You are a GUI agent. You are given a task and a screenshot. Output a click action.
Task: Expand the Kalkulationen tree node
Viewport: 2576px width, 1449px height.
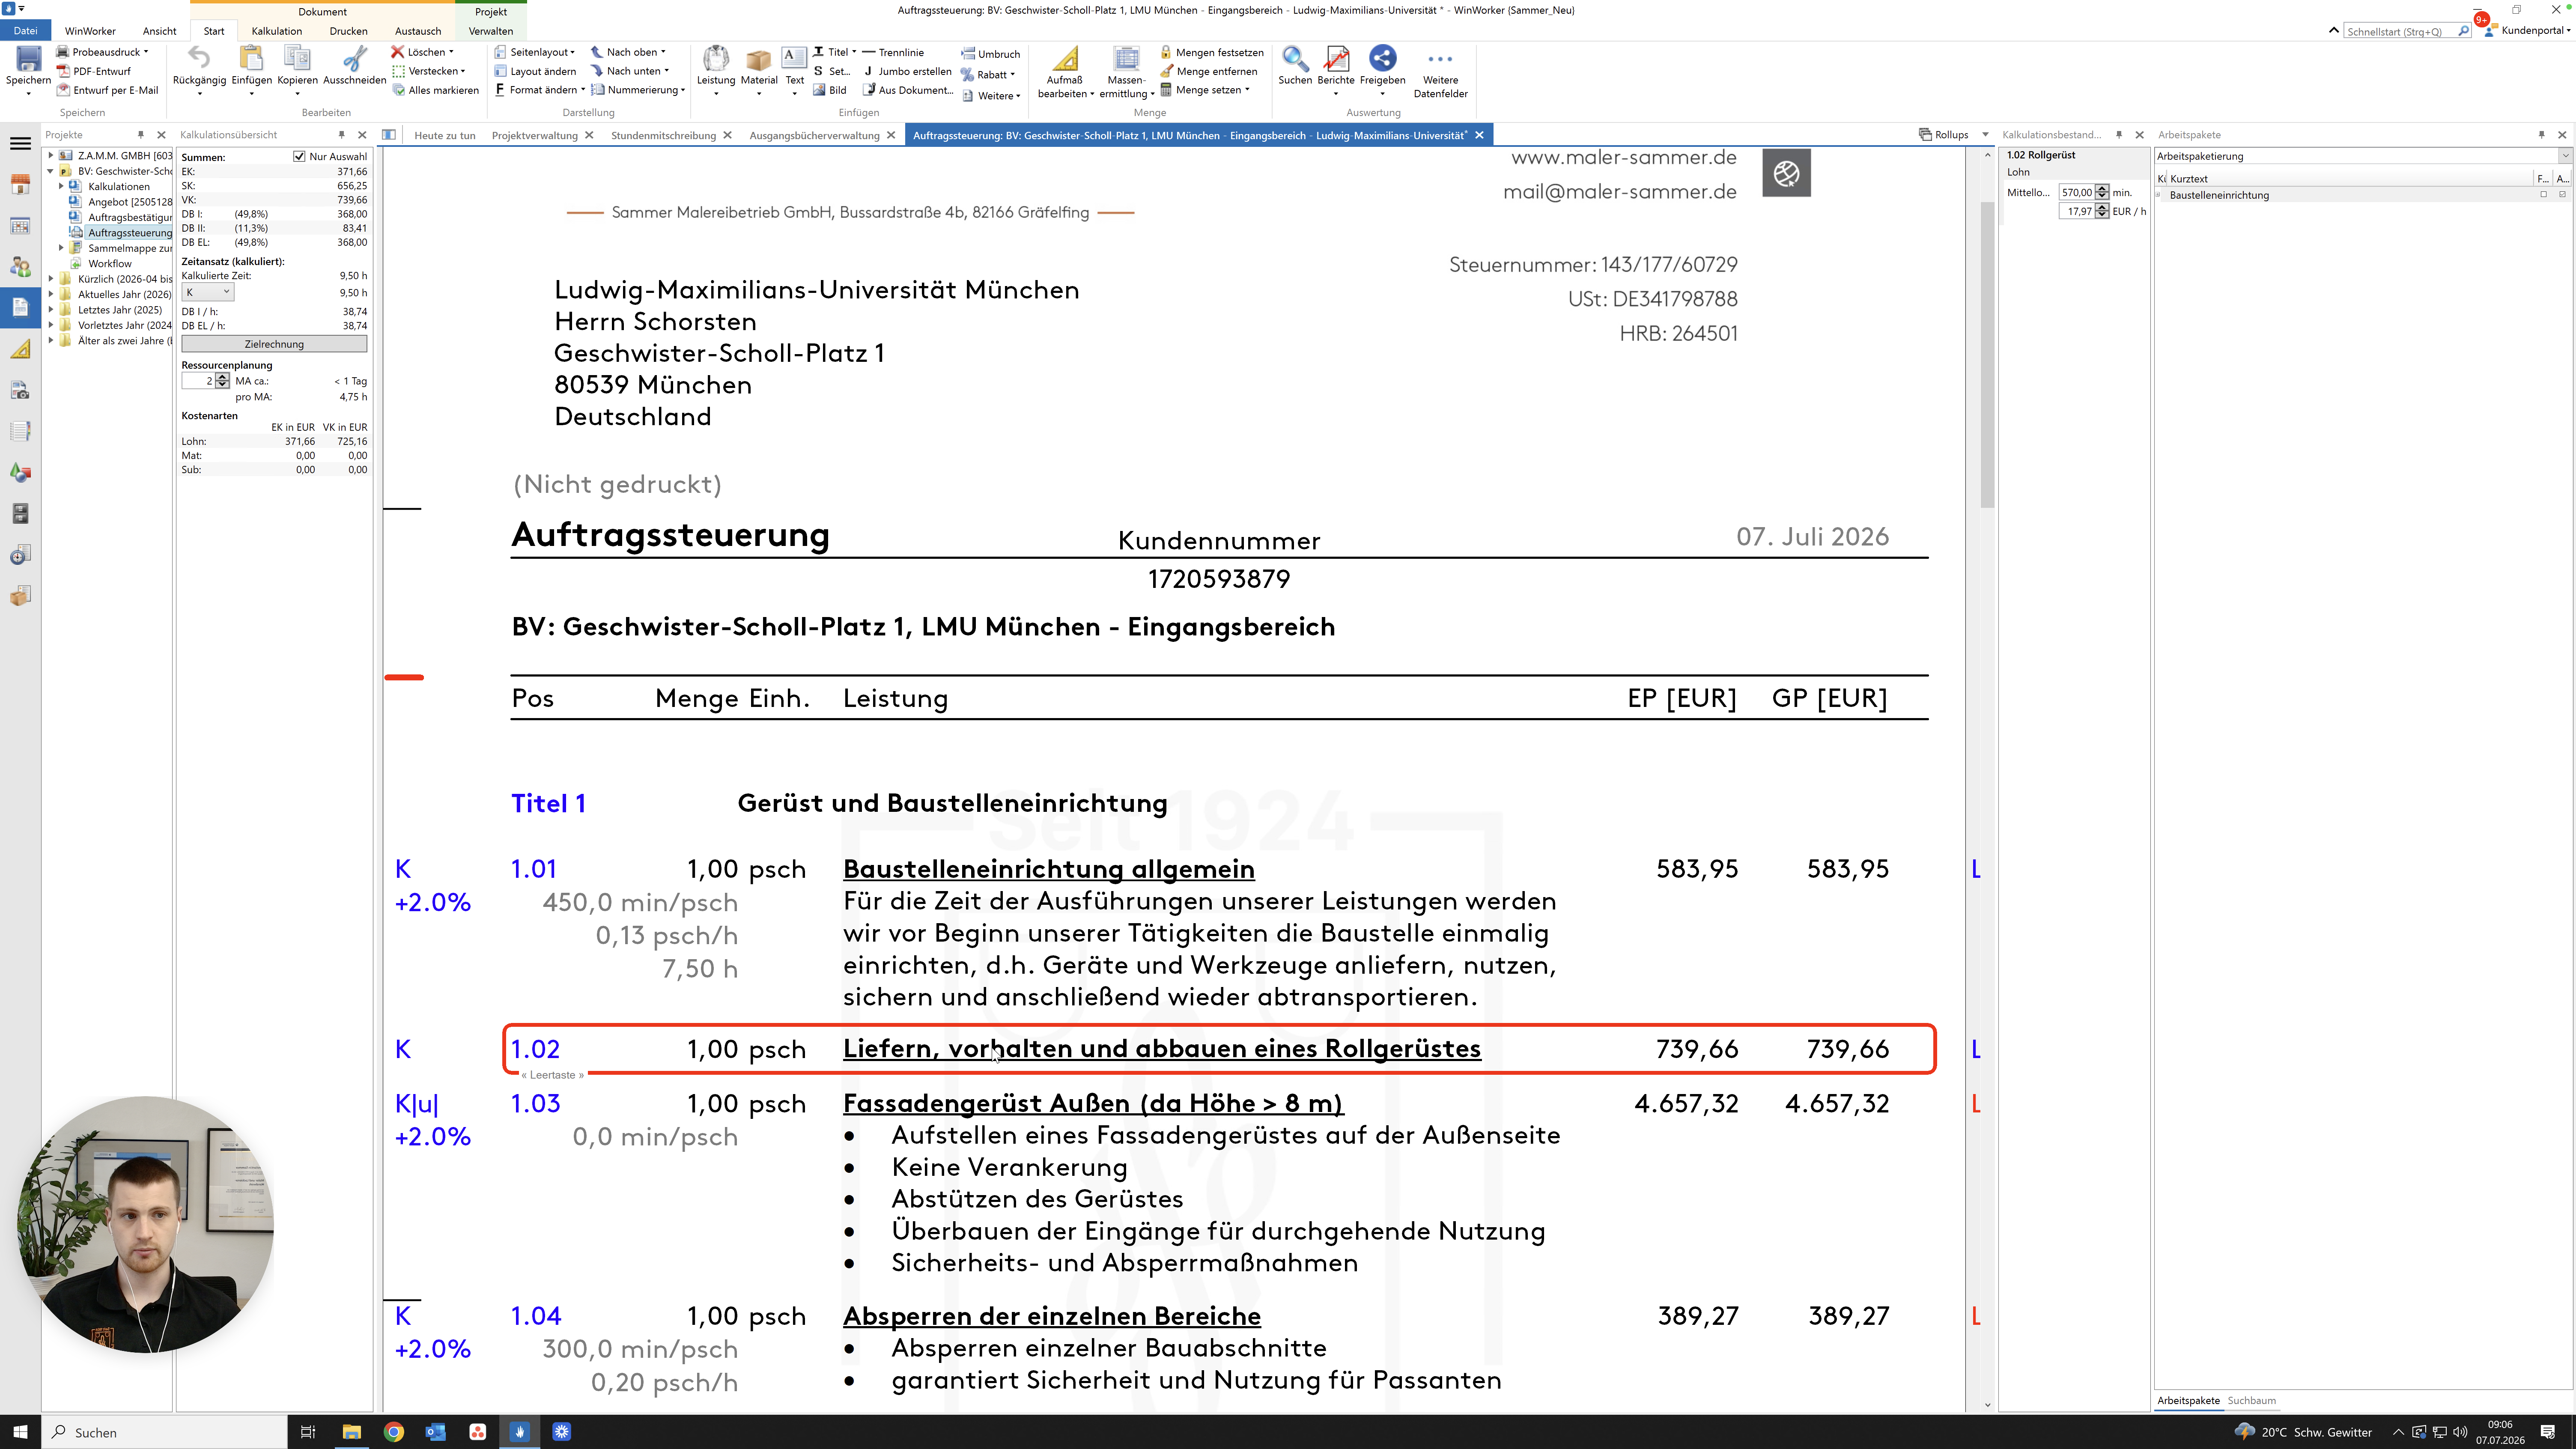(x=61, y=186)
